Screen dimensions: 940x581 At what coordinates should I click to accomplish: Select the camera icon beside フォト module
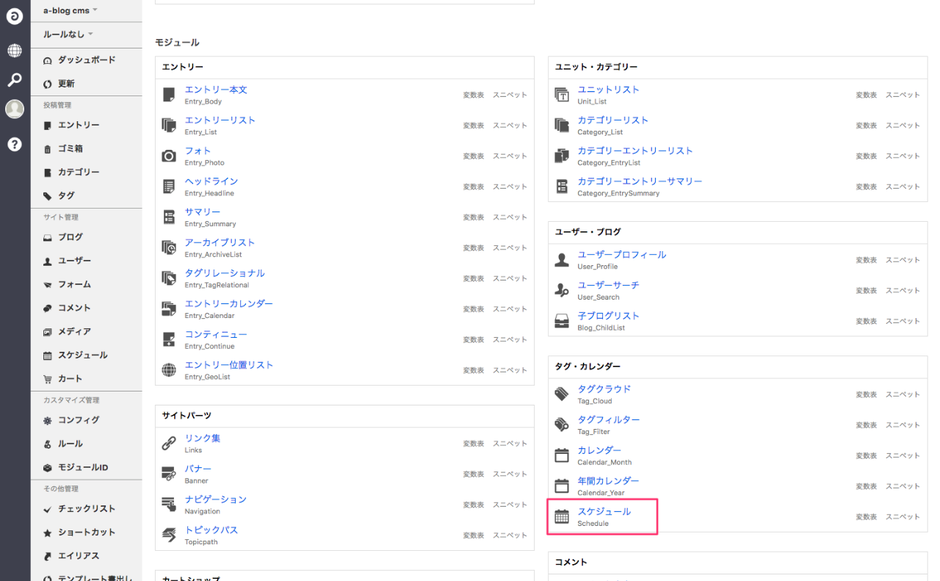[168, 156]
